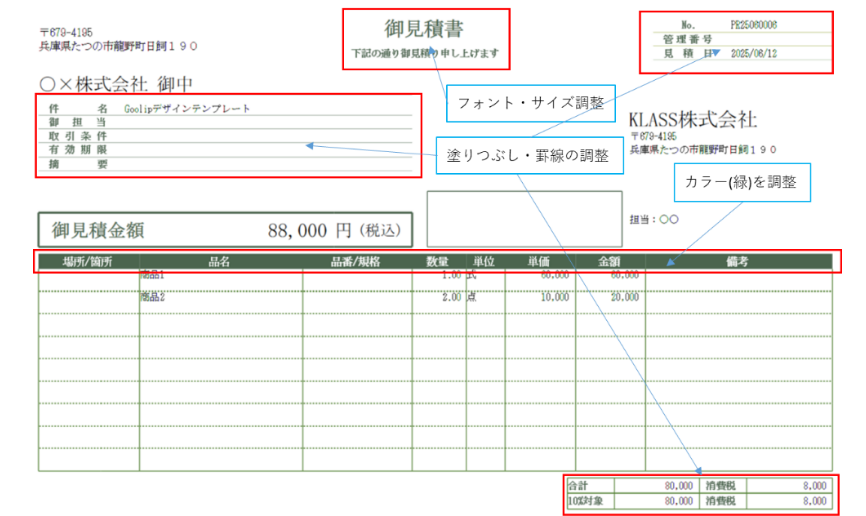Select the 塗りつぶし・罫線の調整 callout box

pos(528,157)
